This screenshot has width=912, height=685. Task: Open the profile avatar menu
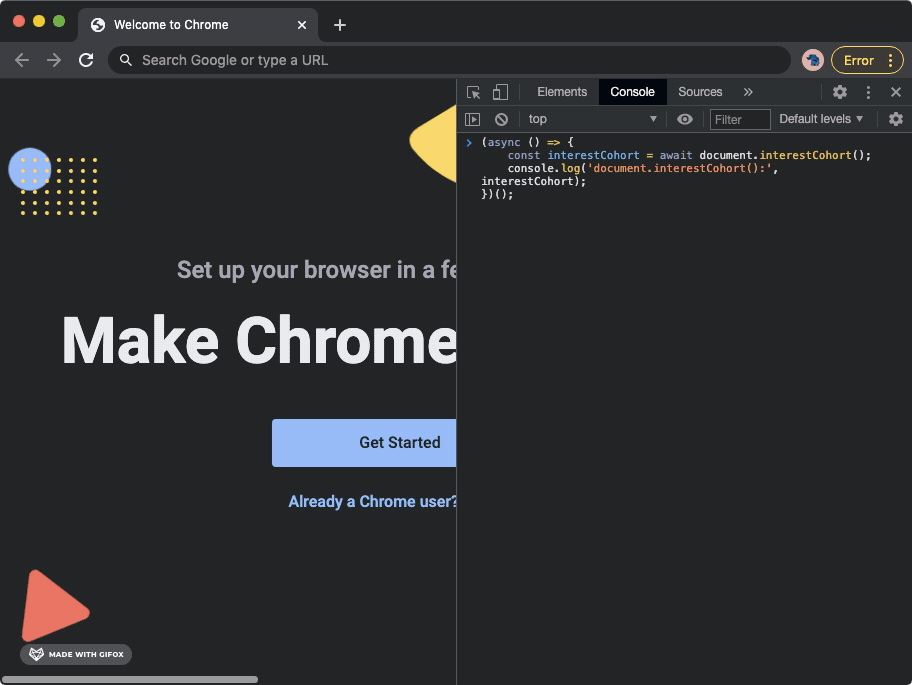(813, 60)
